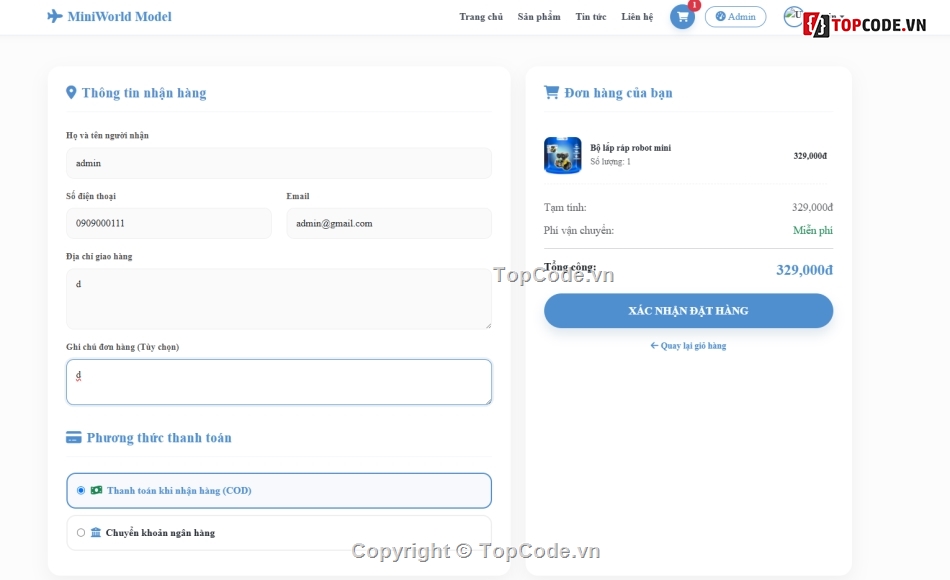Image resolution: width=950 pixels, height=580 pixels.
Task: Focus the Ghi chú đơn hàng textarea
Action: (279, 382)
